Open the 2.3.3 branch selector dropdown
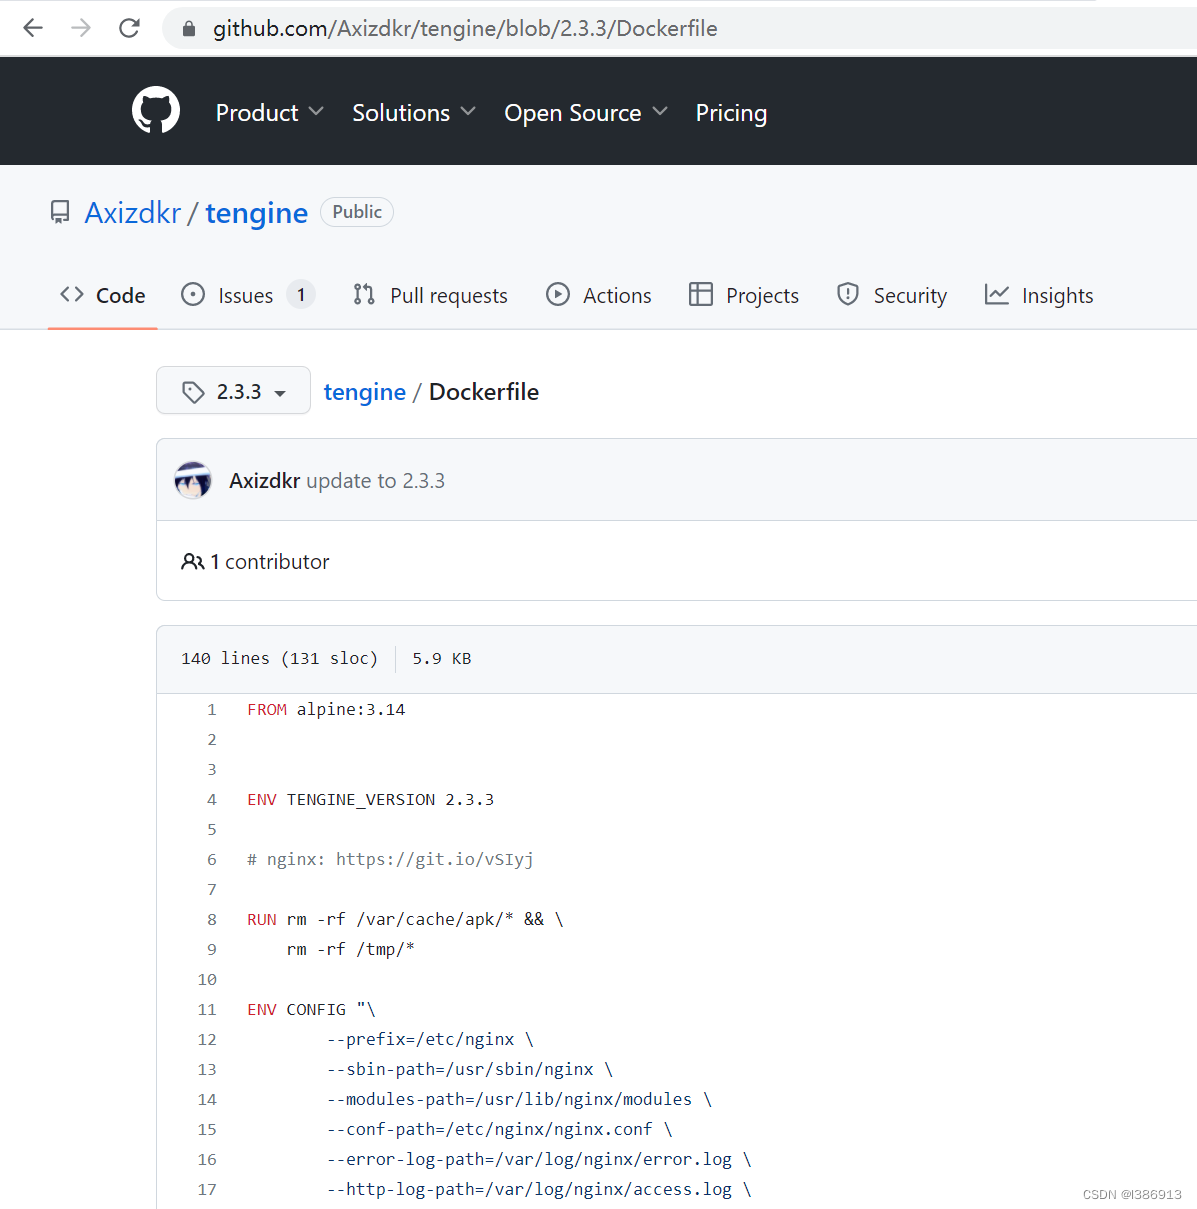Screen dimensions: 1197x1209 click(x=233, y=391)
